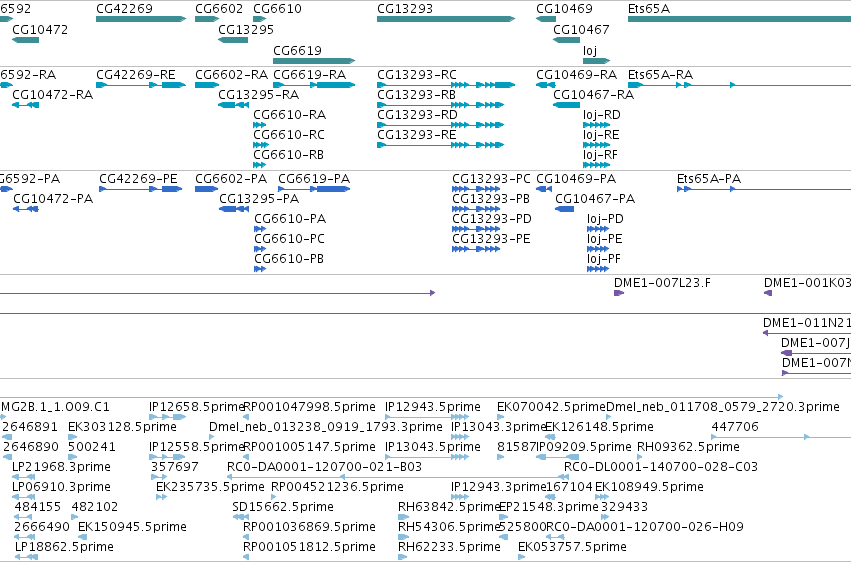Select EST IP12943.5prime label

(x=433, y=406)
